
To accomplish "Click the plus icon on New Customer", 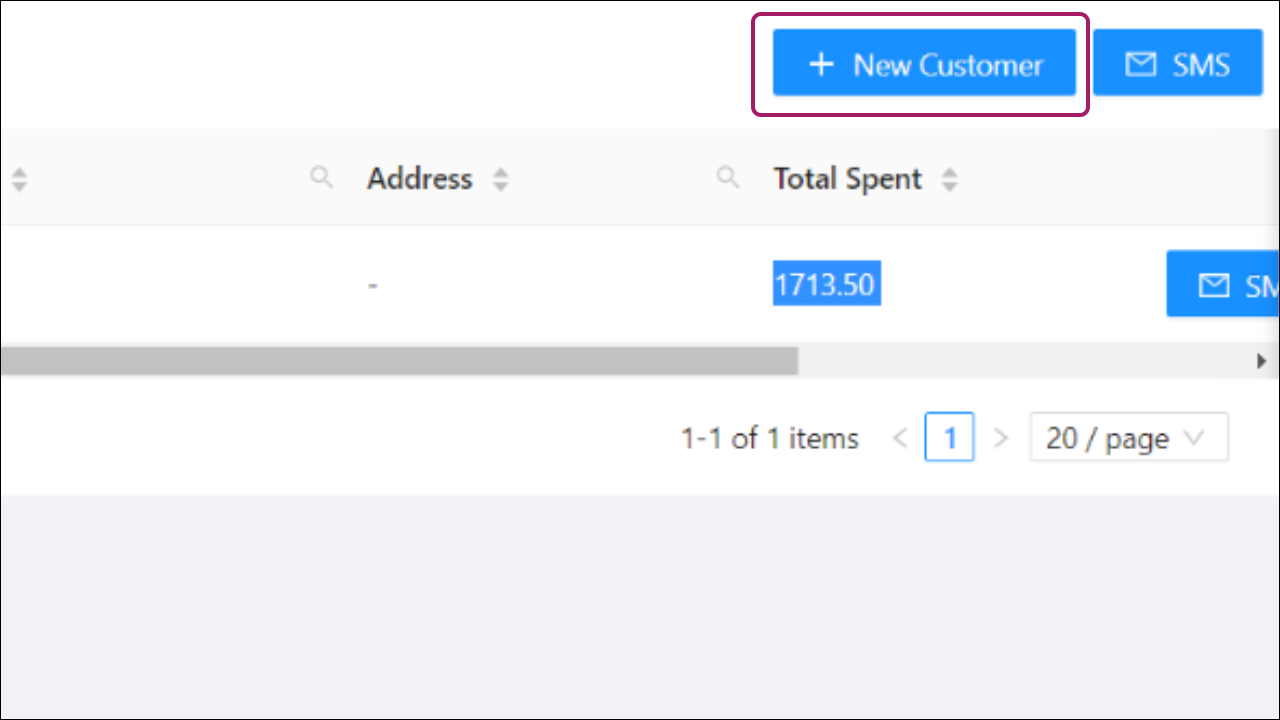I will click(x=821, y=65).
